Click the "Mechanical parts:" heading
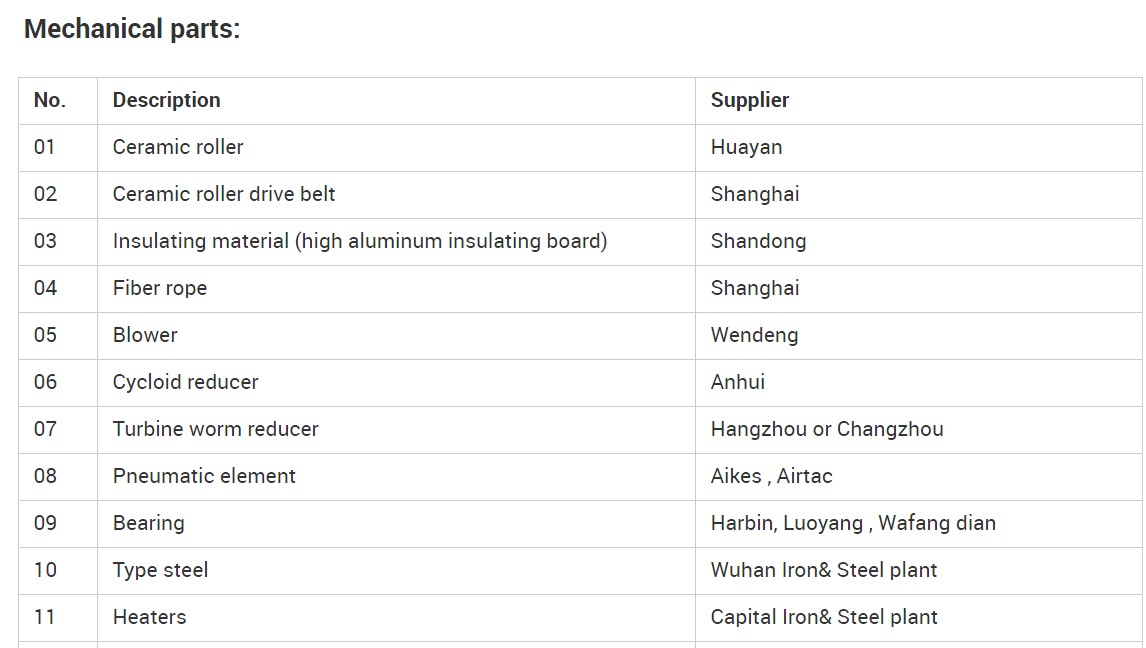Viewport: 1146px width, 648px height. click(132, 30)
